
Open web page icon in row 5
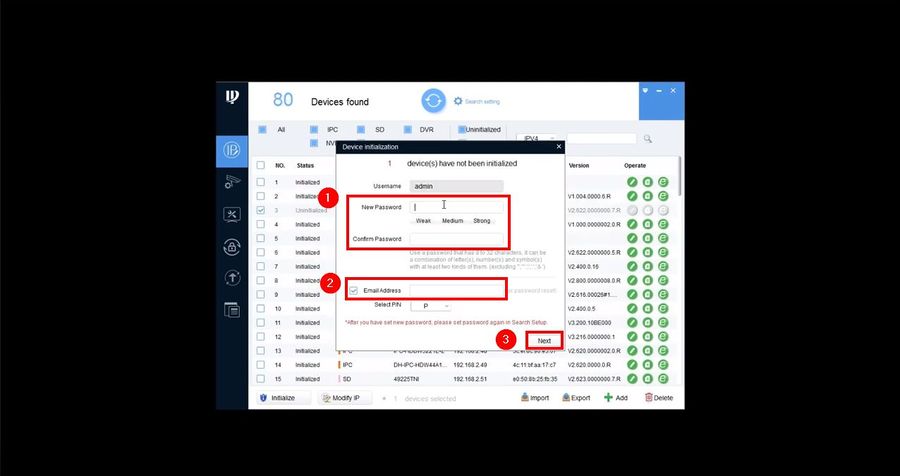coord(664,238)
